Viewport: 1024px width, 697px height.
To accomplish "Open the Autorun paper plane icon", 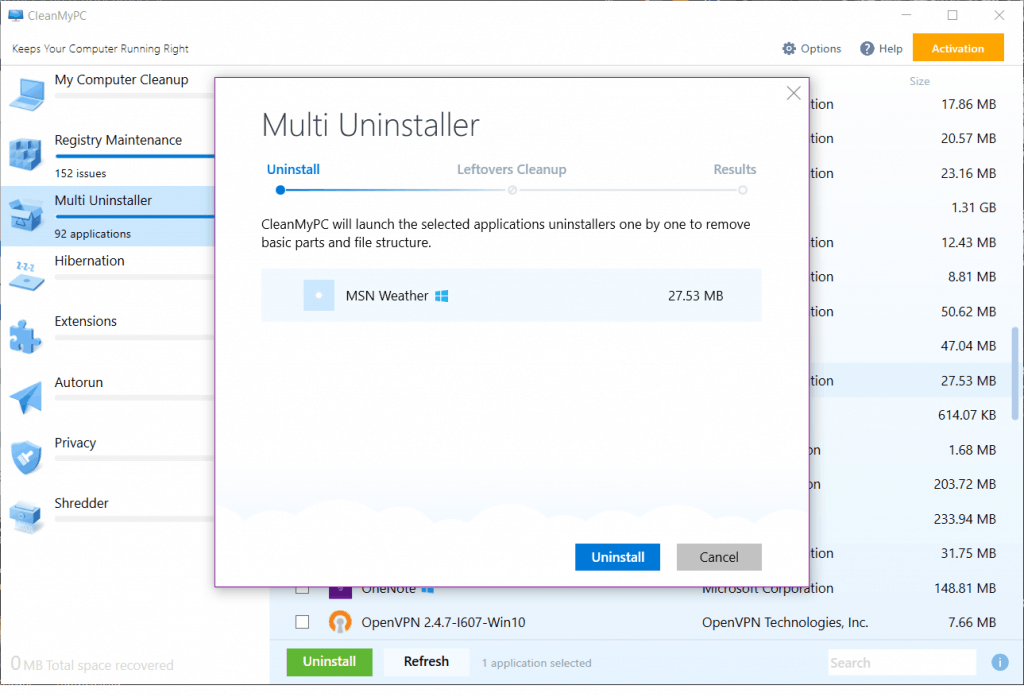I will tap(26, 397).
